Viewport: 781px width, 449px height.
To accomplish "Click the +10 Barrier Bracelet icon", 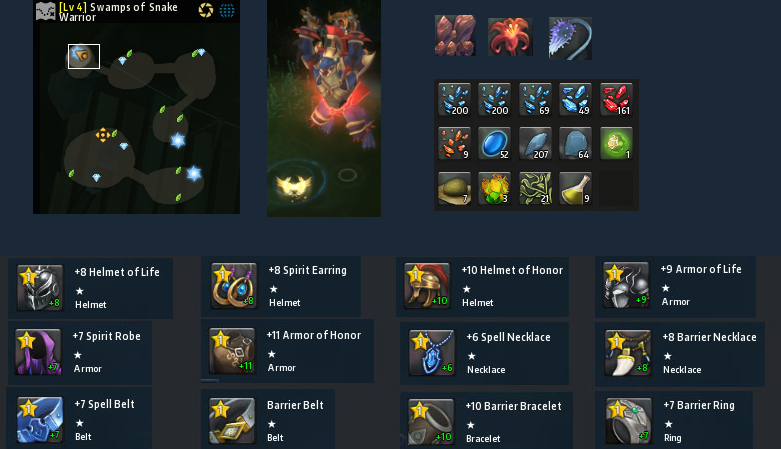I will [x=431, y=422].
